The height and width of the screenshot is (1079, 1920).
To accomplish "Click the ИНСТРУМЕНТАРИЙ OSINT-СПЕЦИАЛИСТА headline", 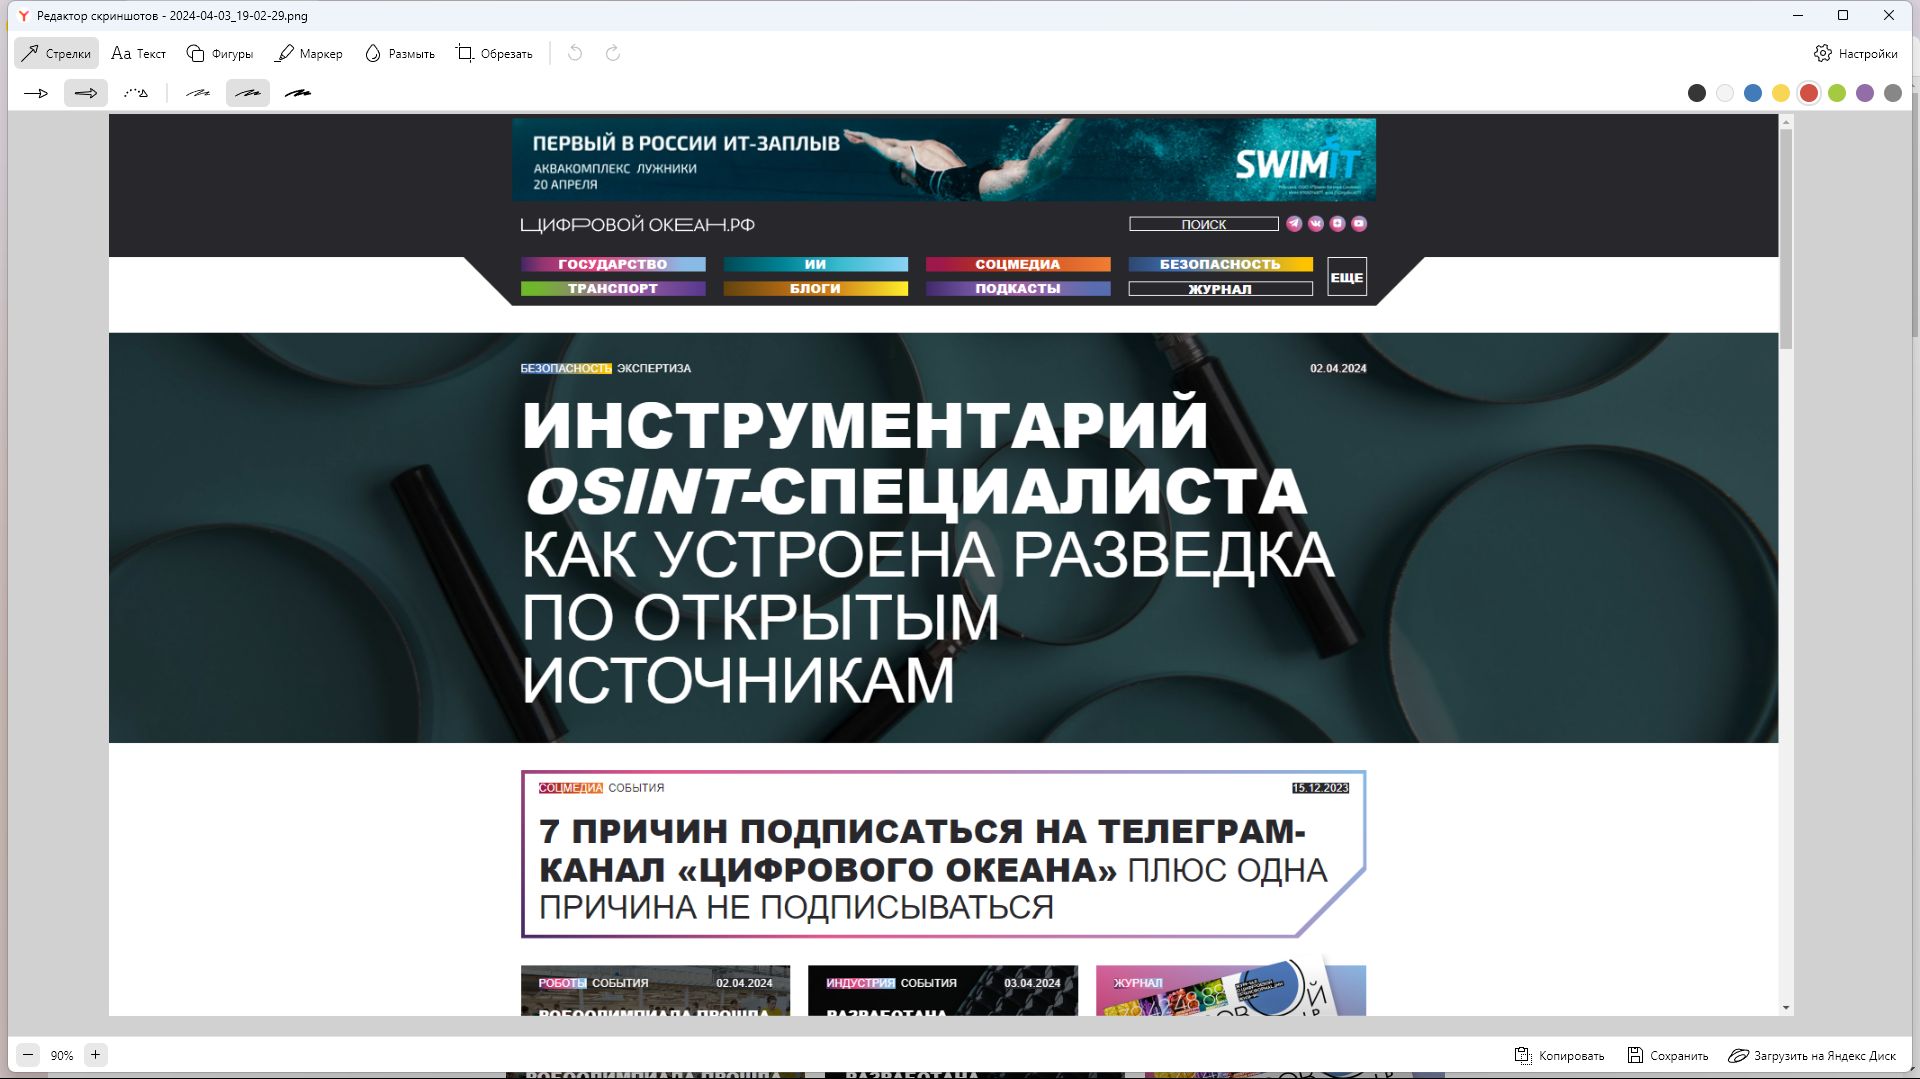I will [x=915, y=457].
